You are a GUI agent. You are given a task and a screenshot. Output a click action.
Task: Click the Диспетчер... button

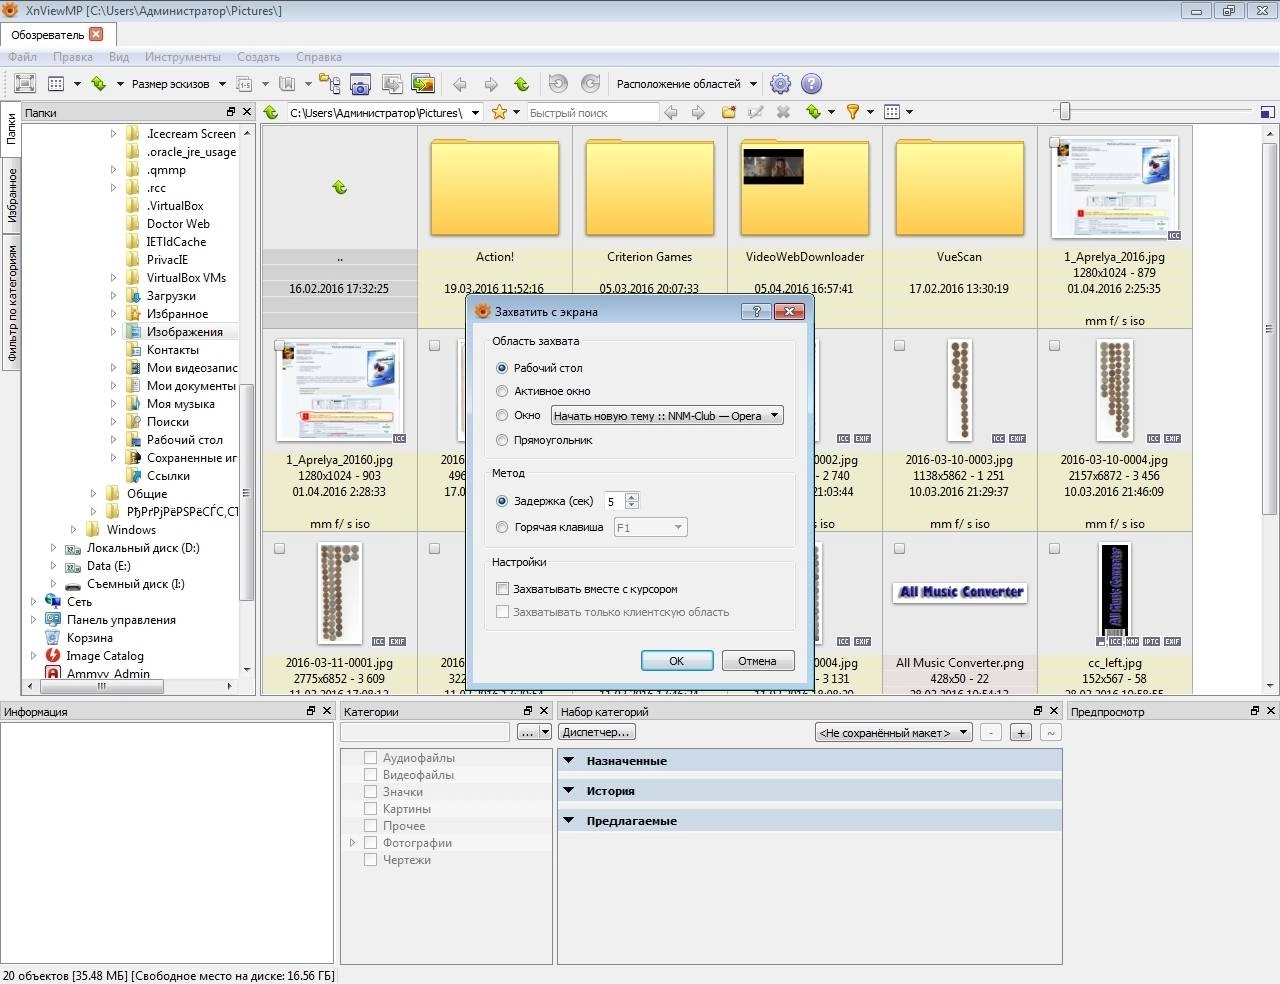(596, 732)
